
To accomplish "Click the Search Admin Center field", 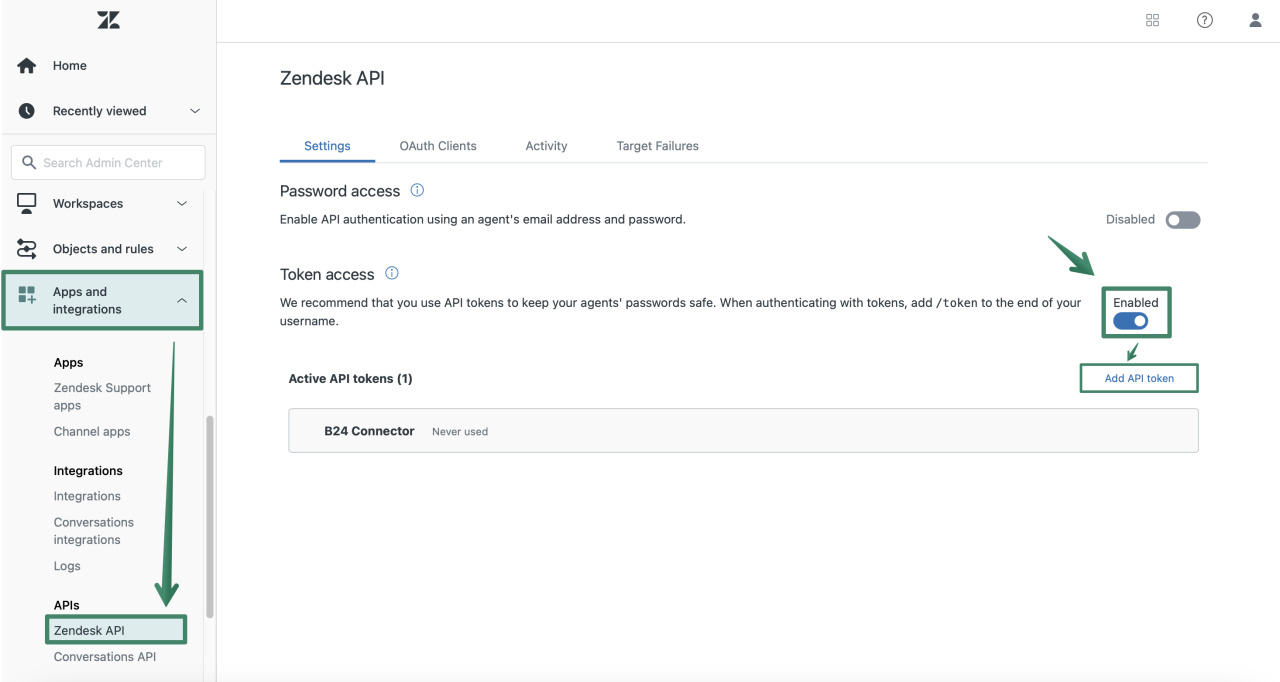I will 107,162.
